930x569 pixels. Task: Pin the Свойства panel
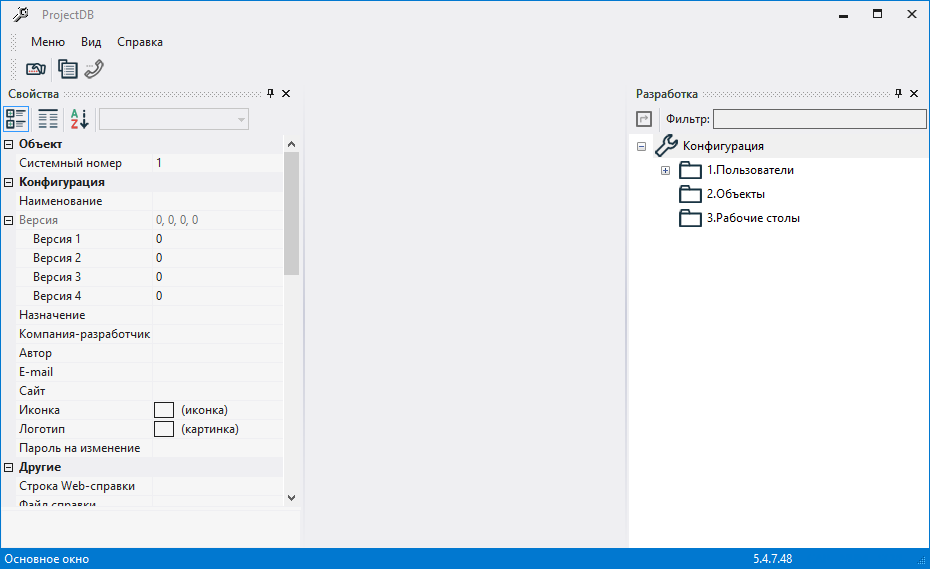(x=270, y=93)
